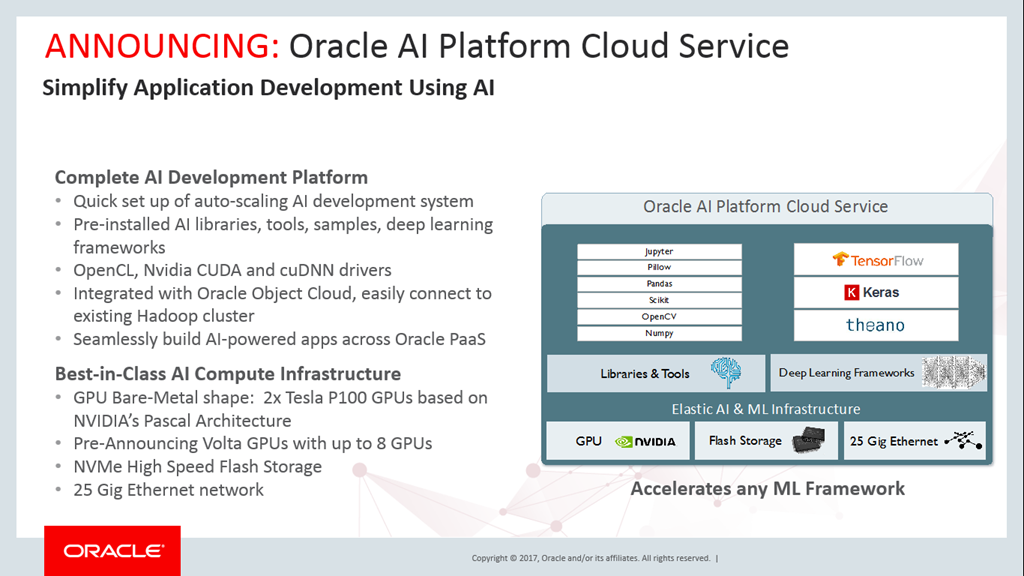Pick the OpenCV library box

coord(659,316)
